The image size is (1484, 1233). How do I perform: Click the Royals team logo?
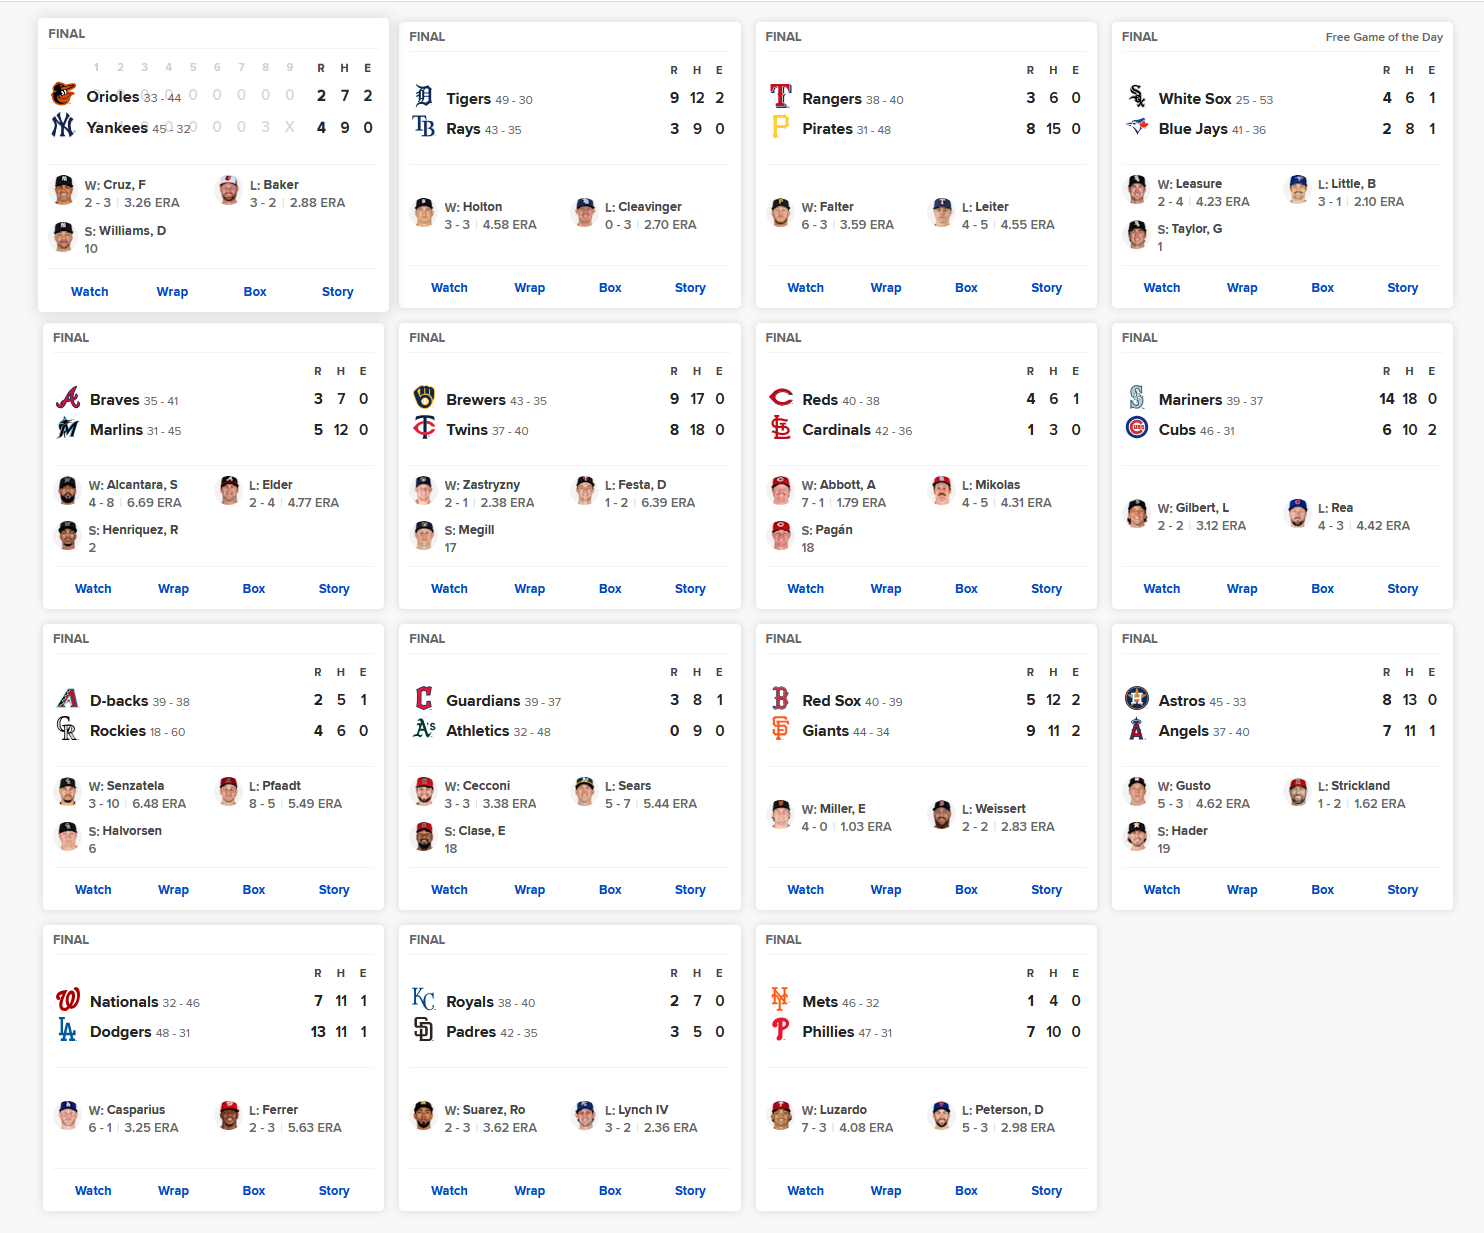(x=424, y=999)
